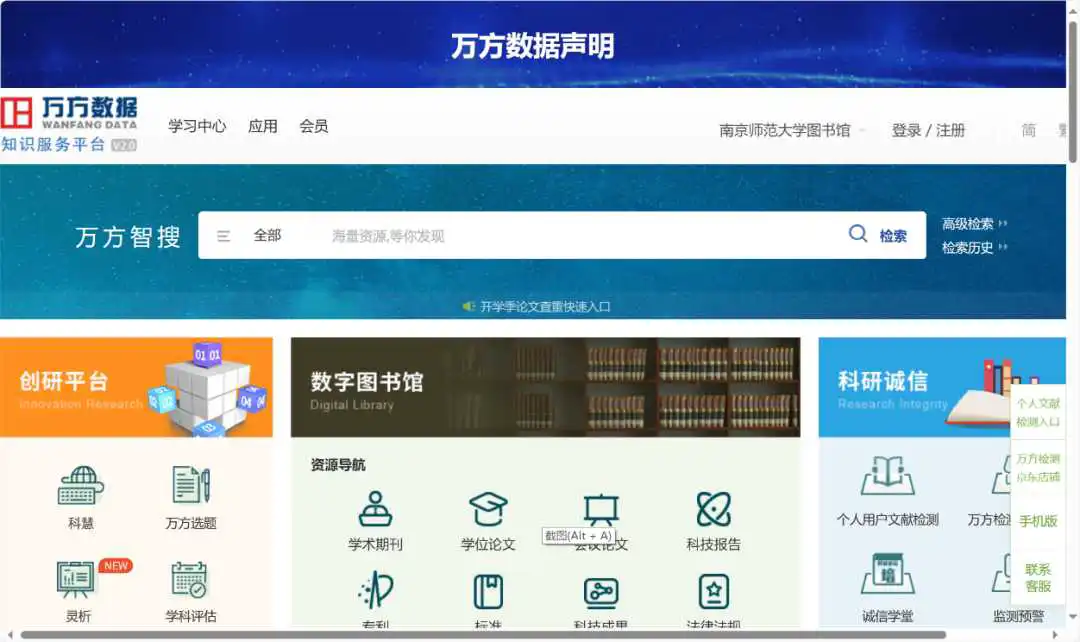The width and height of the screenshot is (1080, 642).
Task: Open the 会员 menu
Action: pos(313,126)
